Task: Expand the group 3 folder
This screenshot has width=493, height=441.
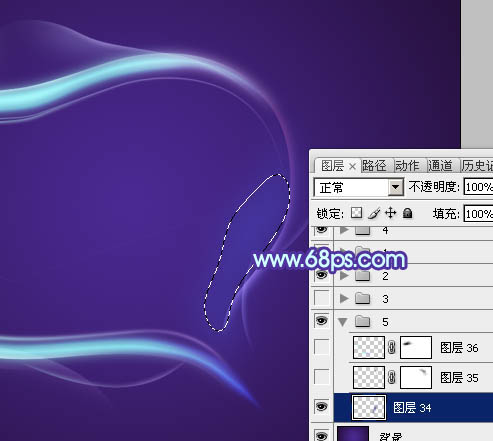Action: [x=344, y=298]
